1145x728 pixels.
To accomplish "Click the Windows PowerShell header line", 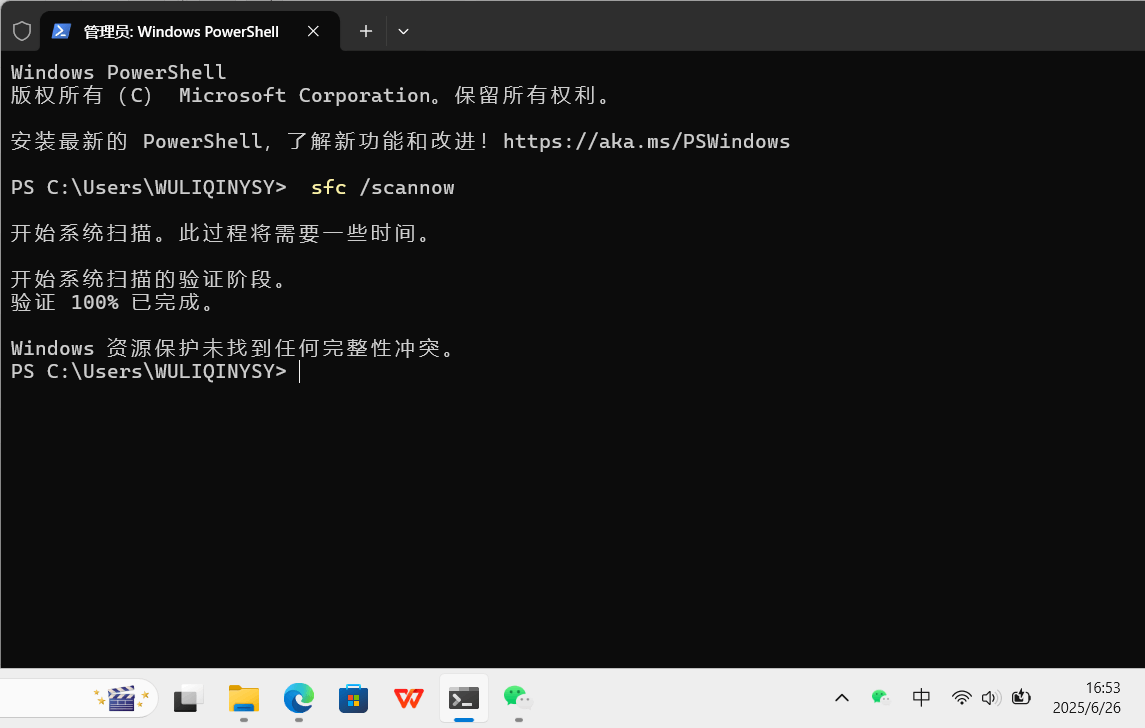I will coord(118,72).
